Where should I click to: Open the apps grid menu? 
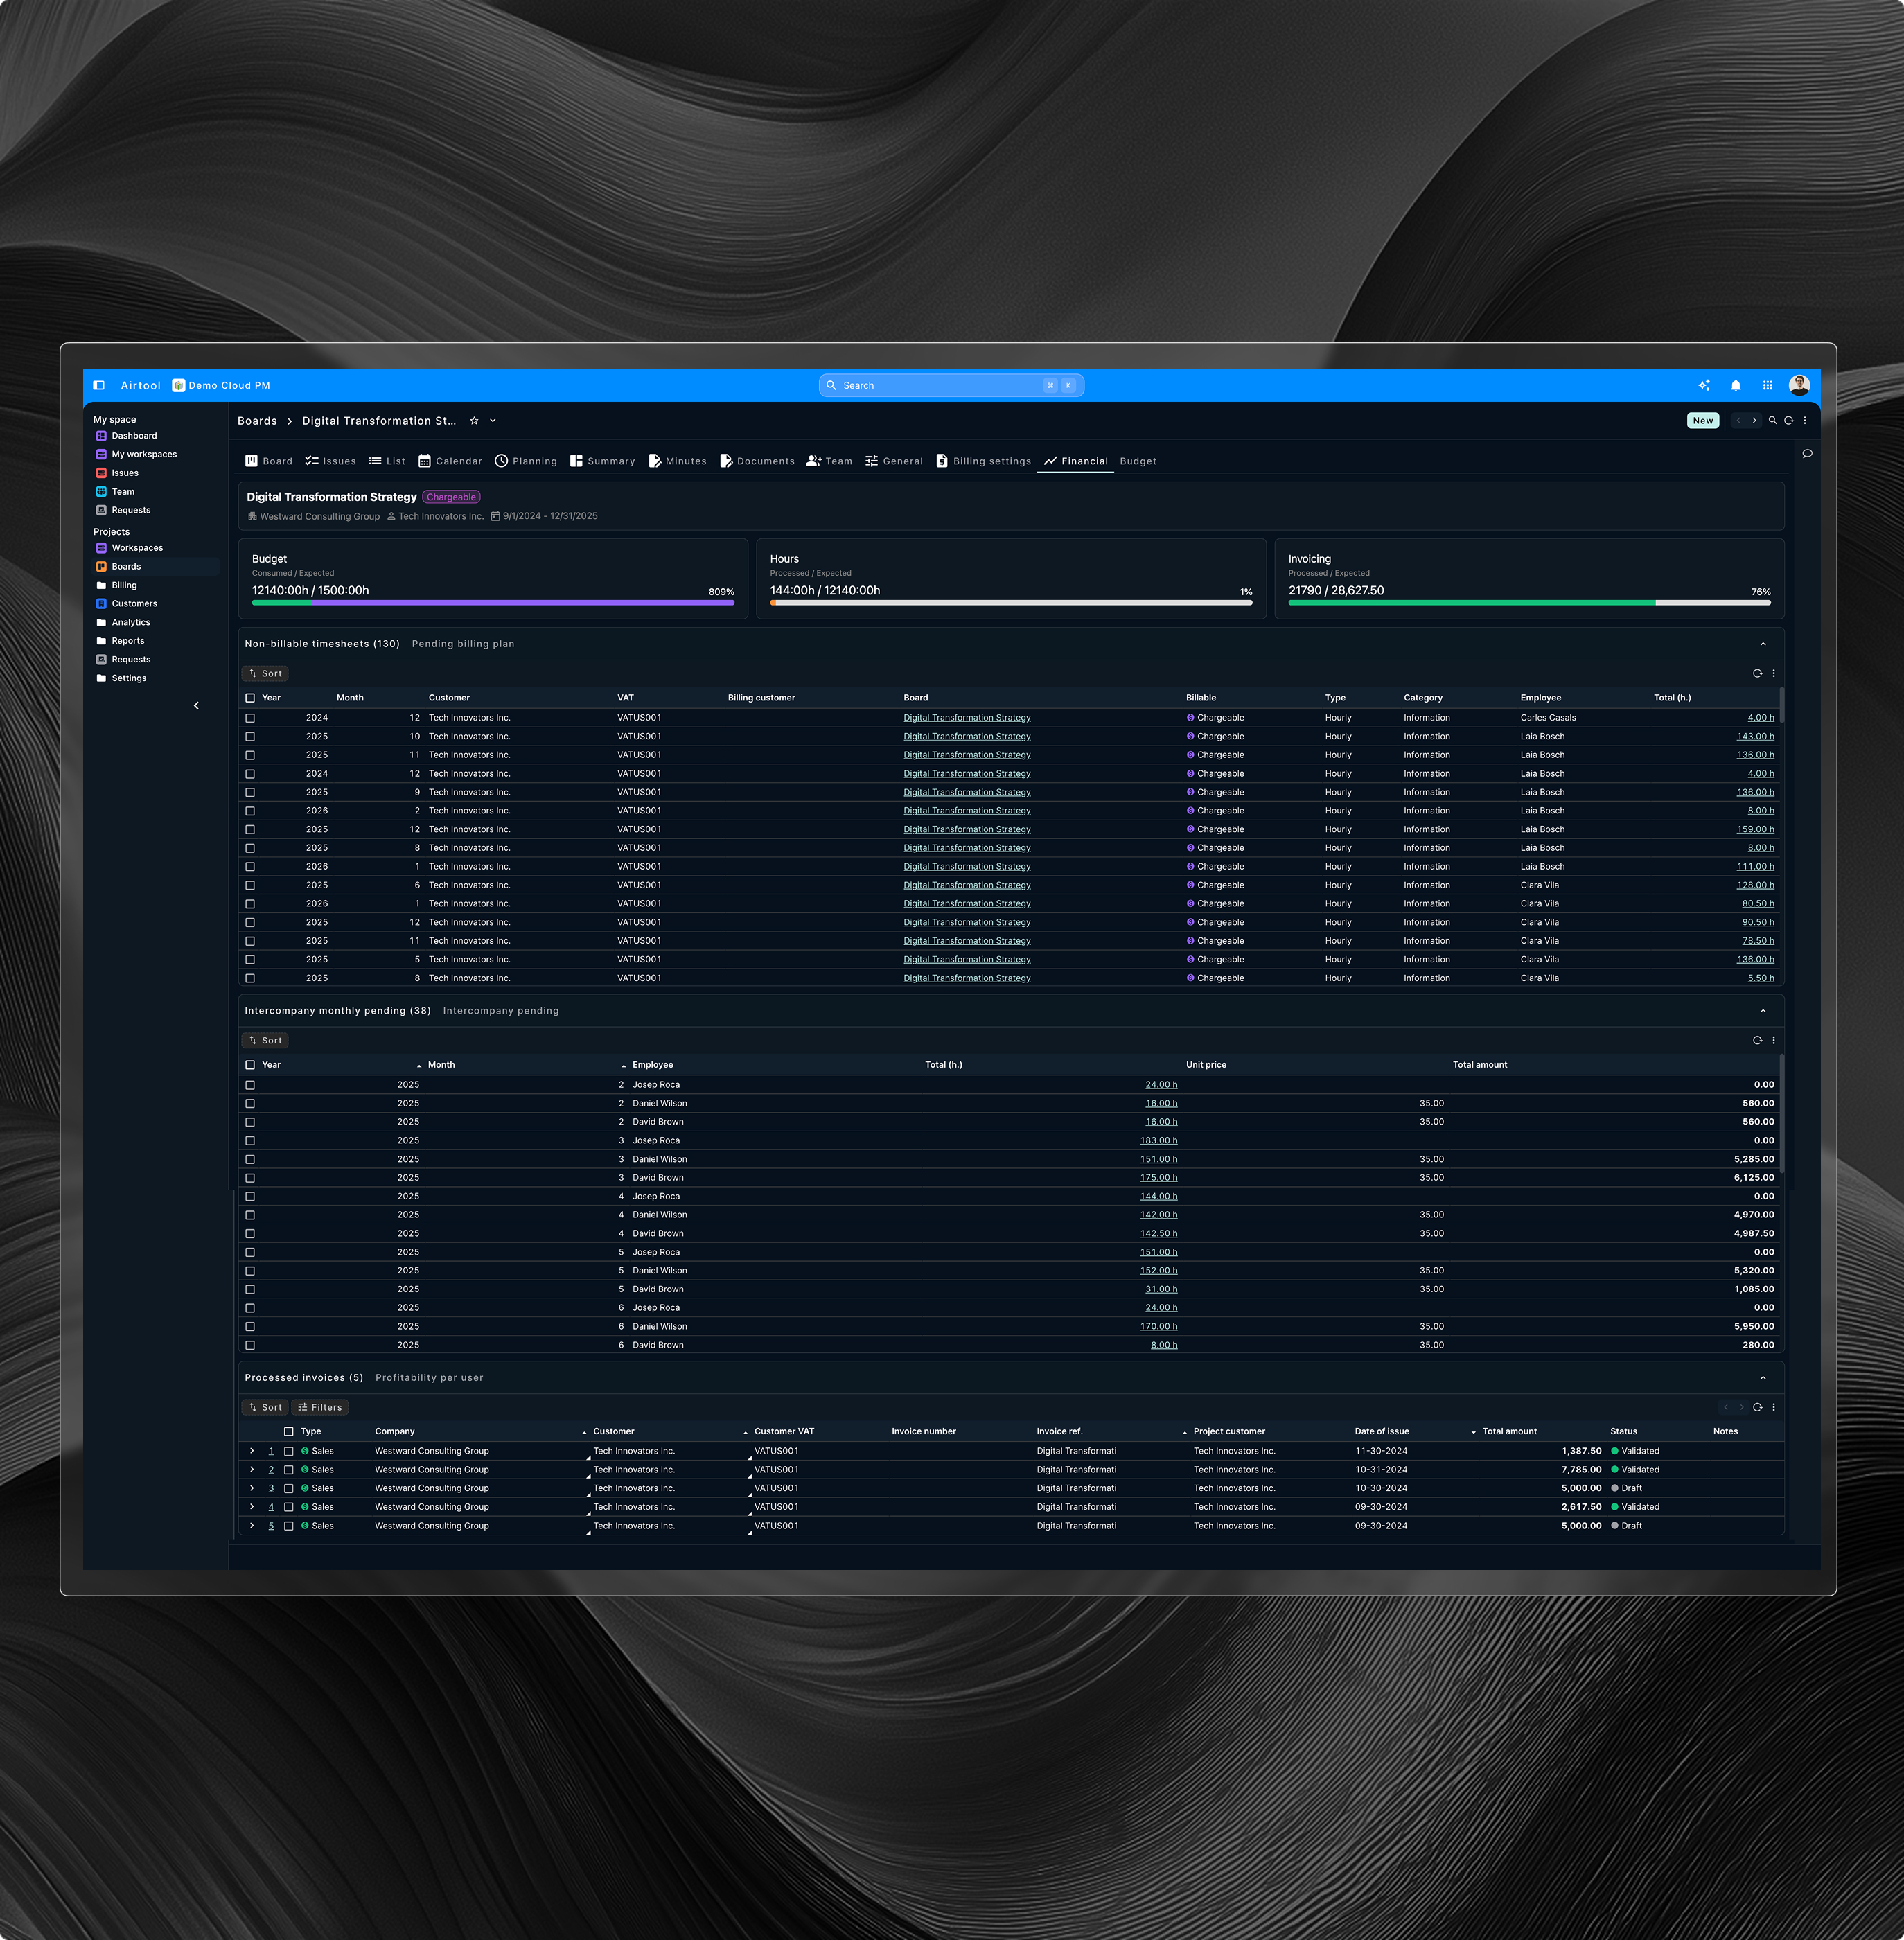pos(1767,385)
